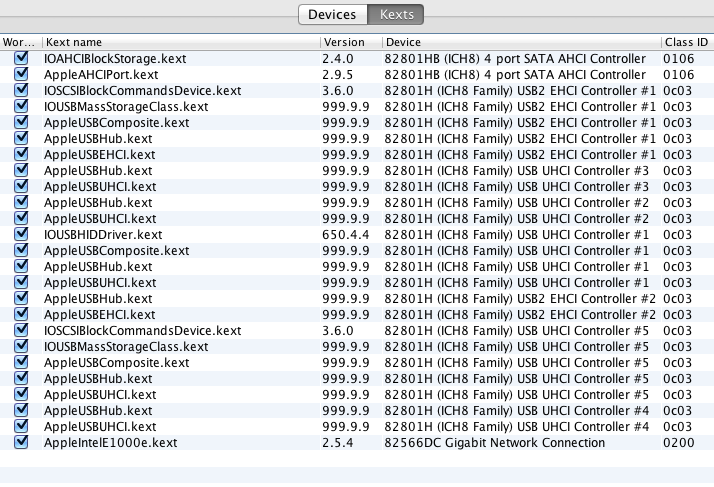Screen dimensions: 714x487
Task: Select AppleUSBHub.kext name on UHCI Controller #1
Action: (98, 267)
